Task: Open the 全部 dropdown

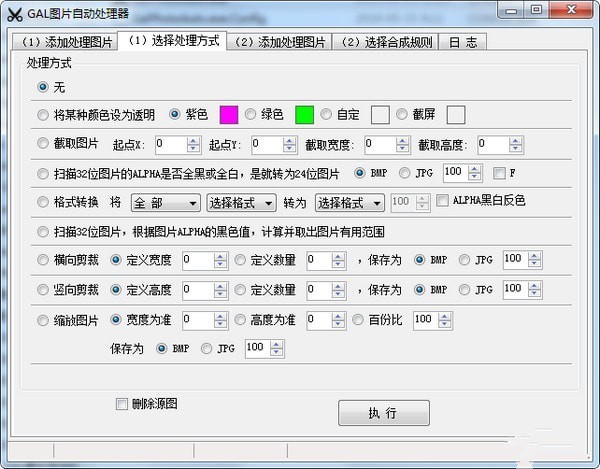Action: point(165,203)
